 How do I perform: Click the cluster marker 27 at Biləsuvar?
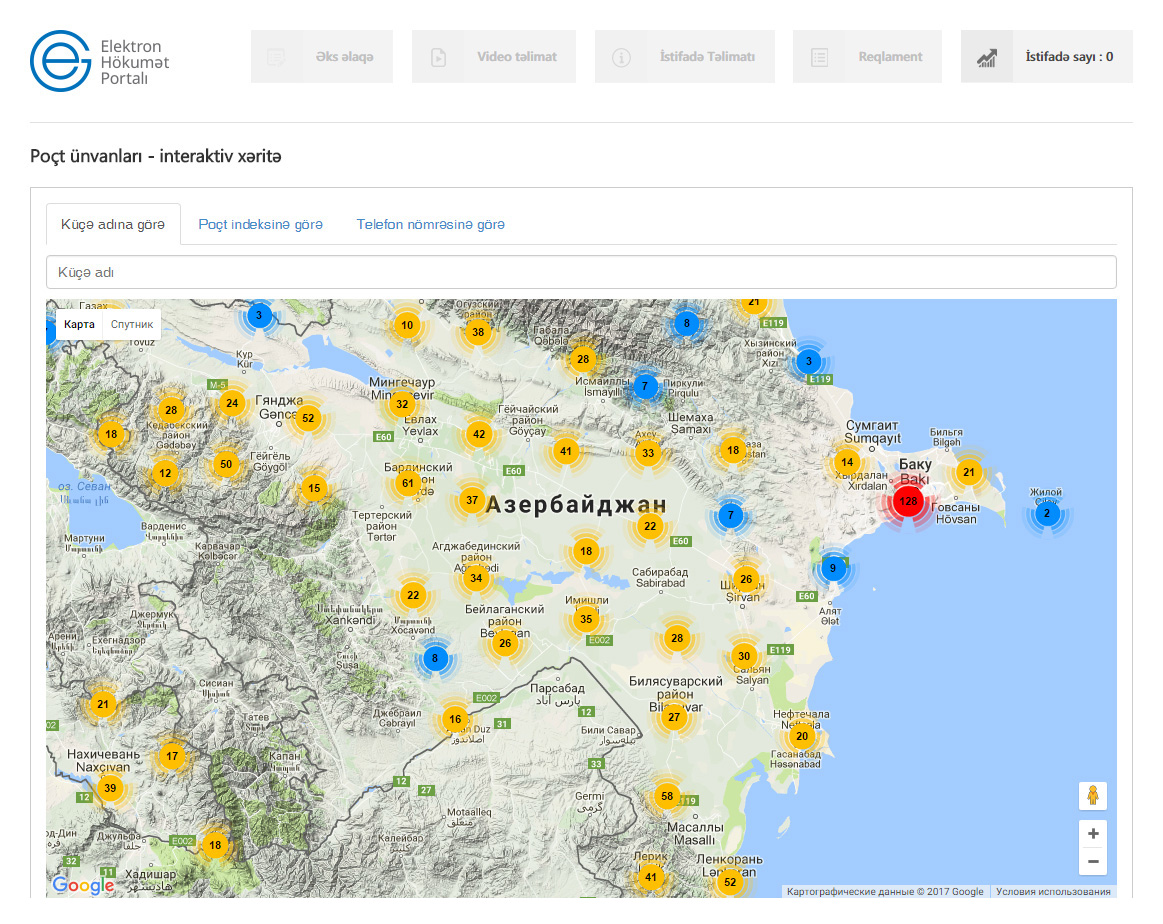(673, 717)
